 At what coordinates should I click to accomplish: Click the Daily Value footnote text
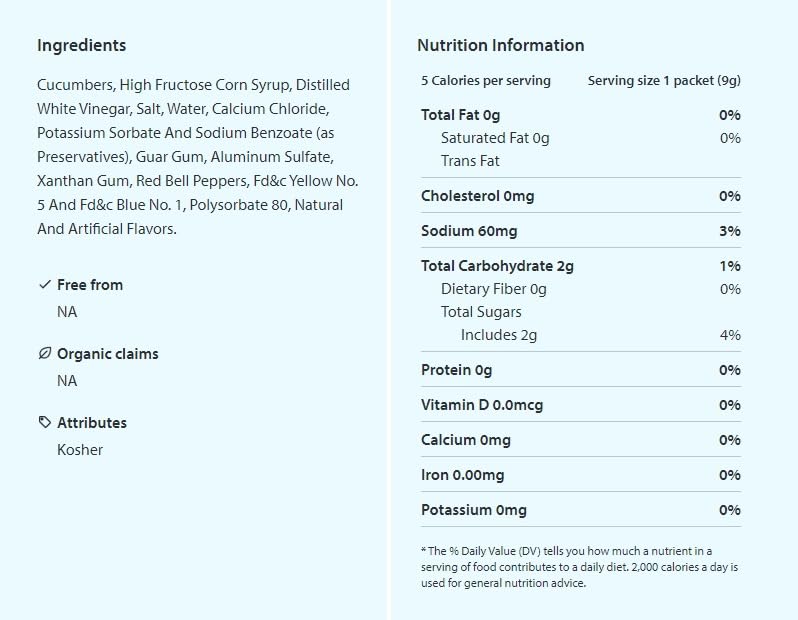(x=579, y=567)
